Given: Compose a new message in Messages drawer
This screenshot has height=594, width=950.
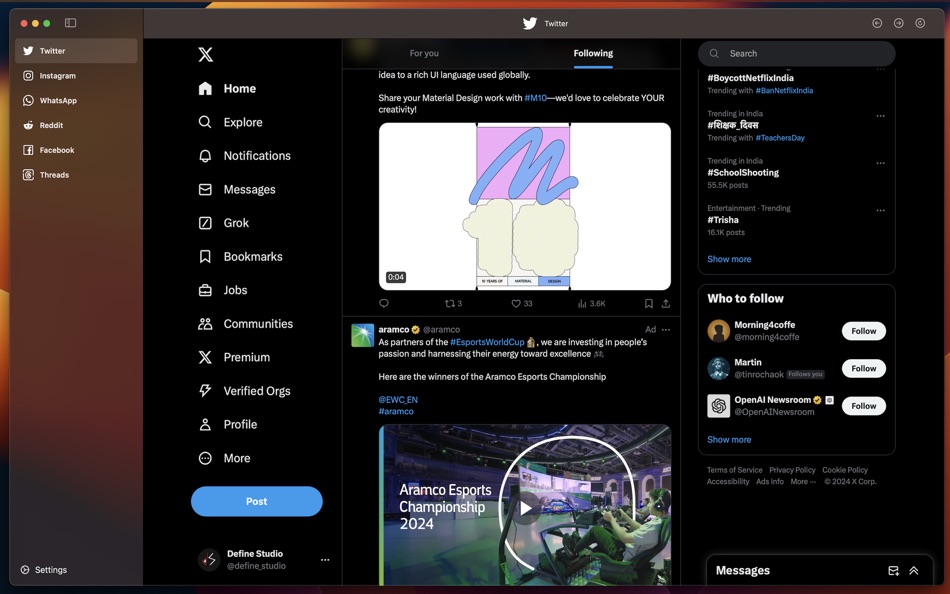Looking at the screenshot, I should 893,571.
